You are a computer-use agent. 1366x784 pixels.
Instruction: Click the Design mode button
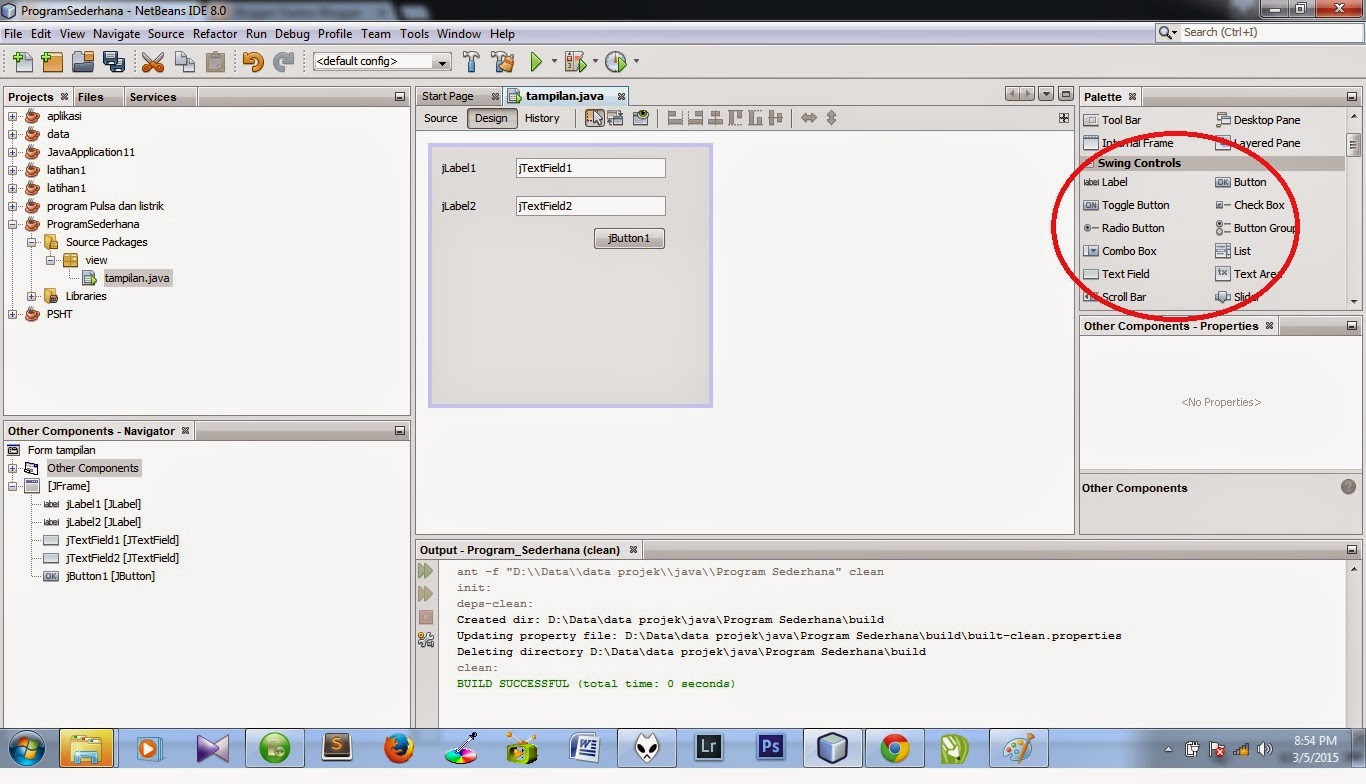491,118
